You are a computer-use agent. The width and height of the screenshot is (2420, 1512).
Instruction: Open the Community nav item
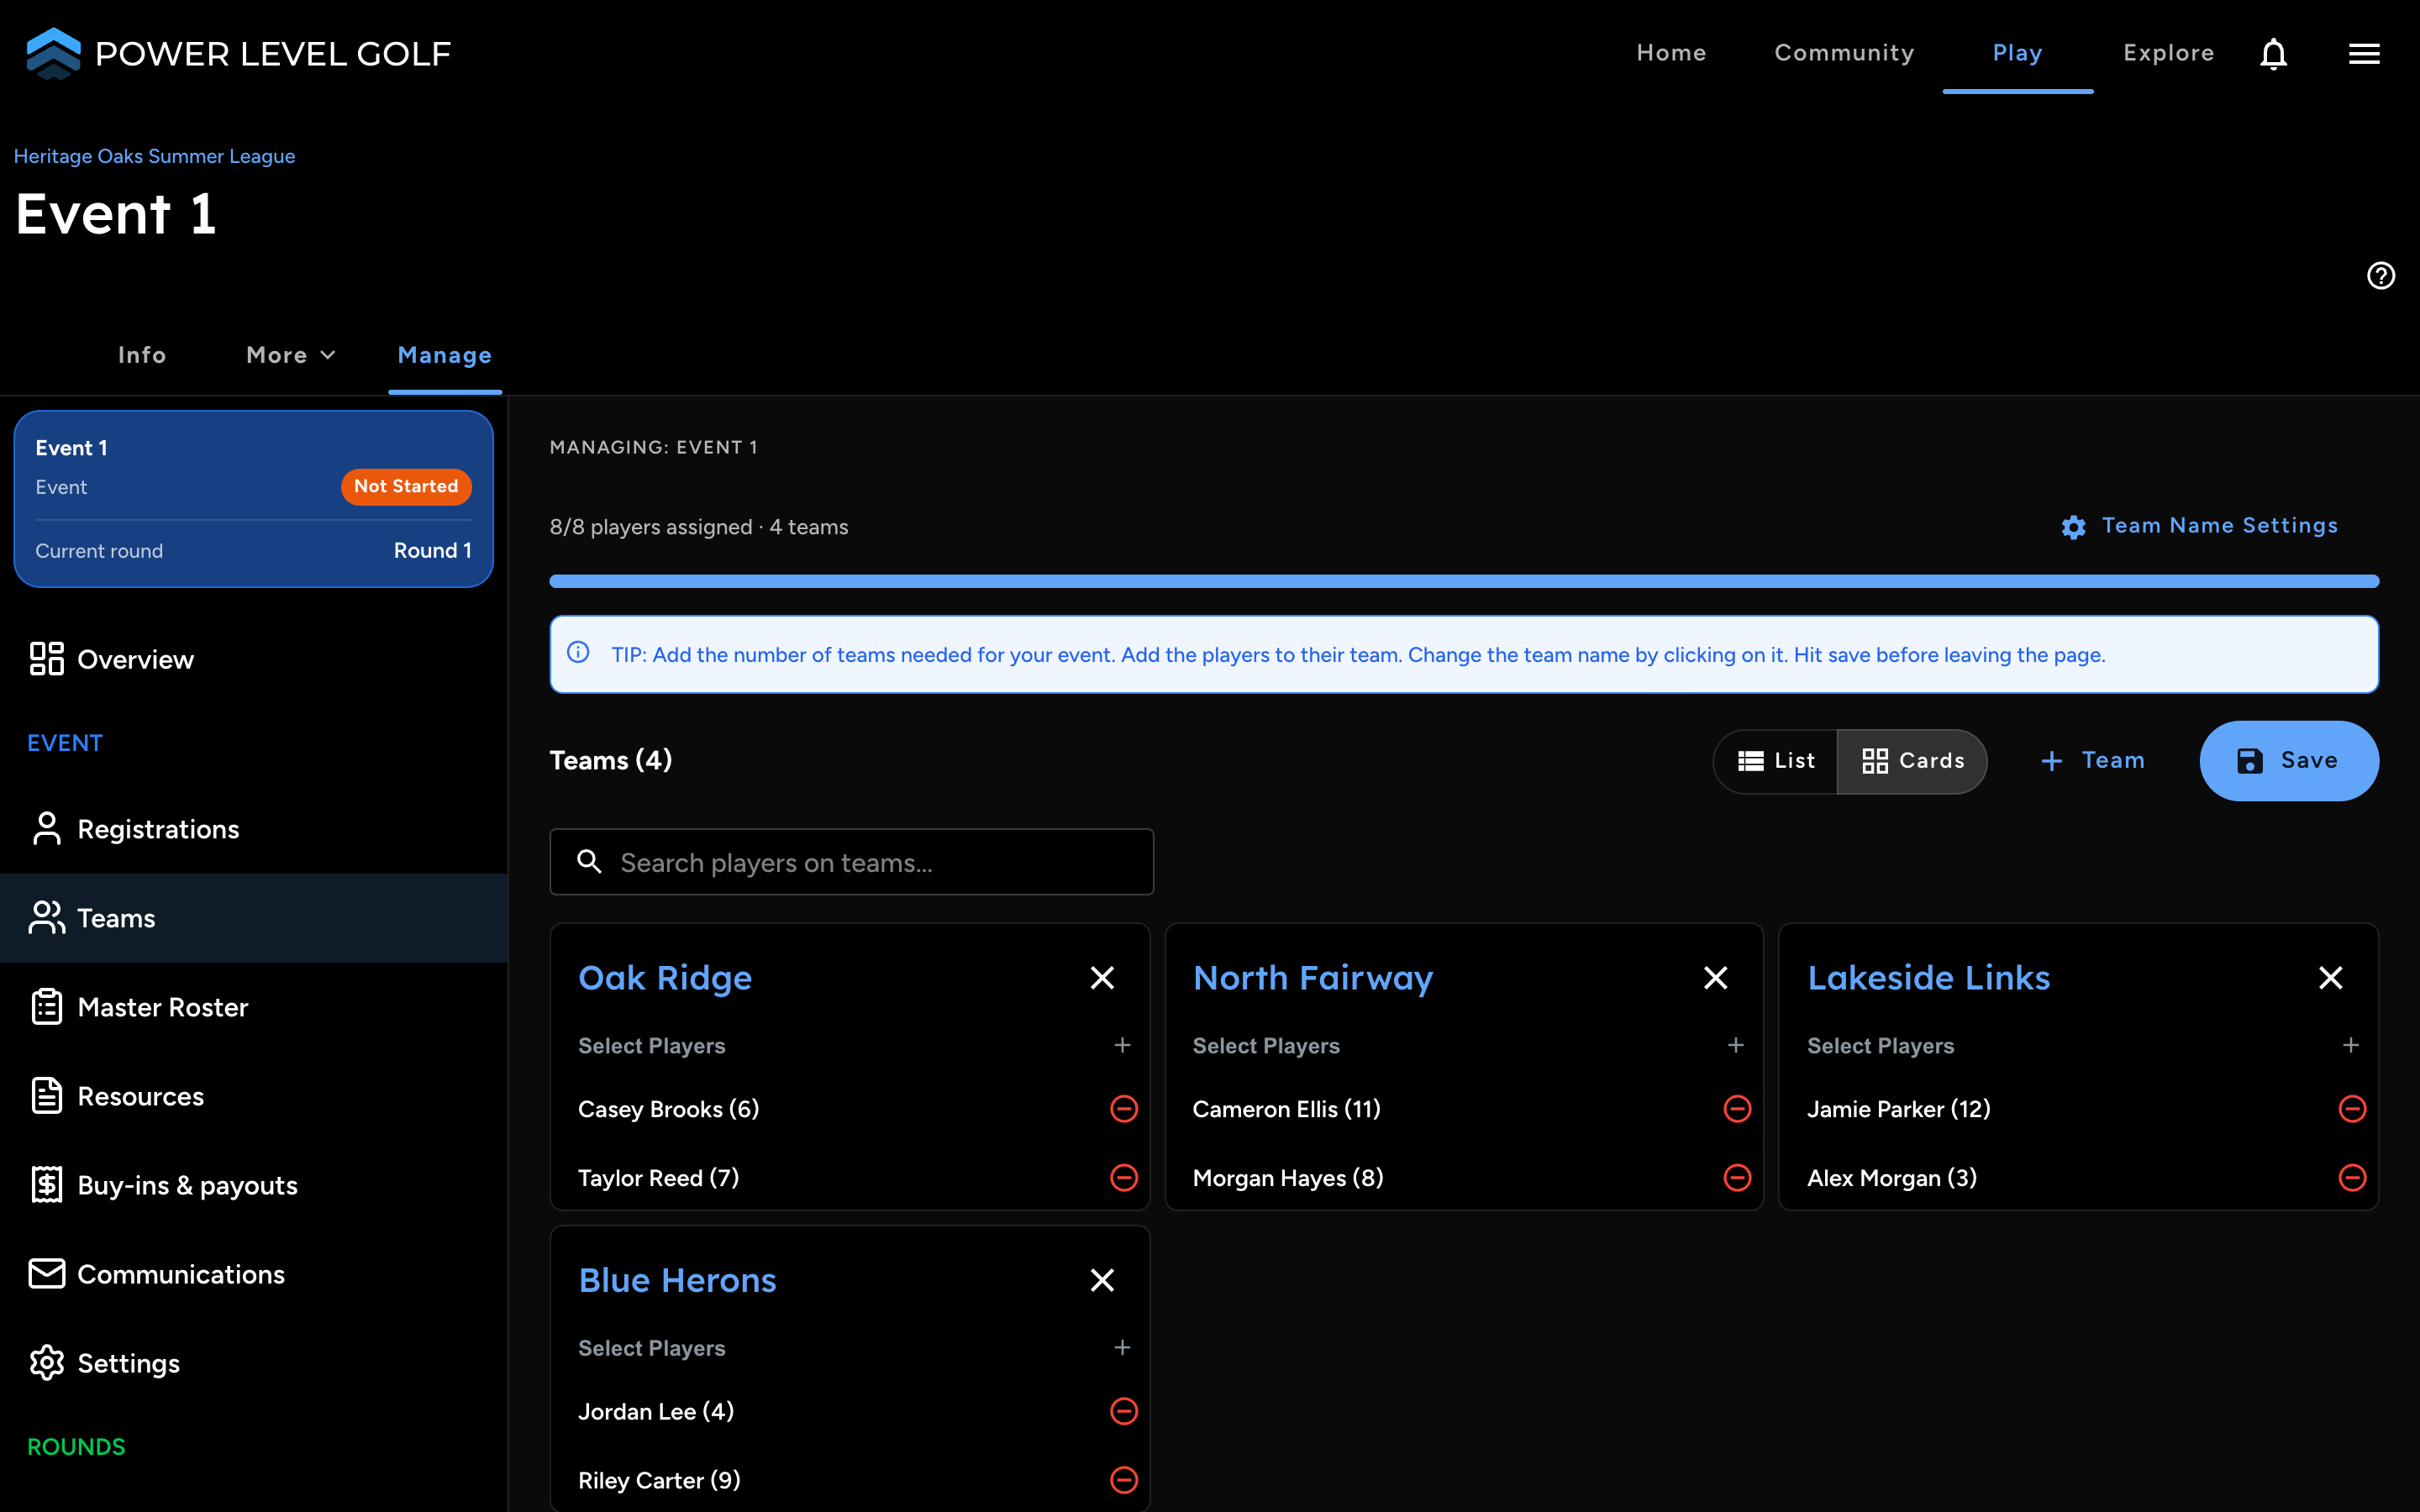1844,53
